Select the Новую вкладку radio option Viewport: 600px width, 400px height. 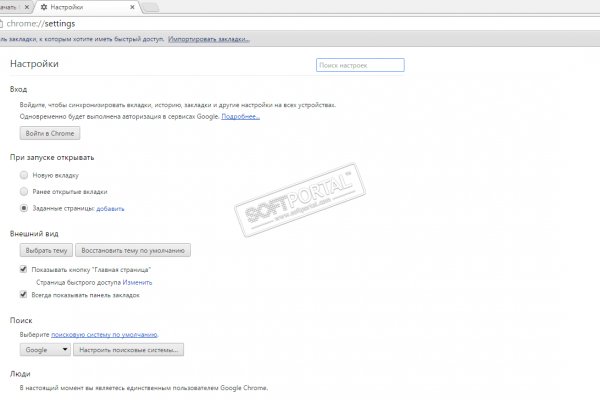pos(24,175)
